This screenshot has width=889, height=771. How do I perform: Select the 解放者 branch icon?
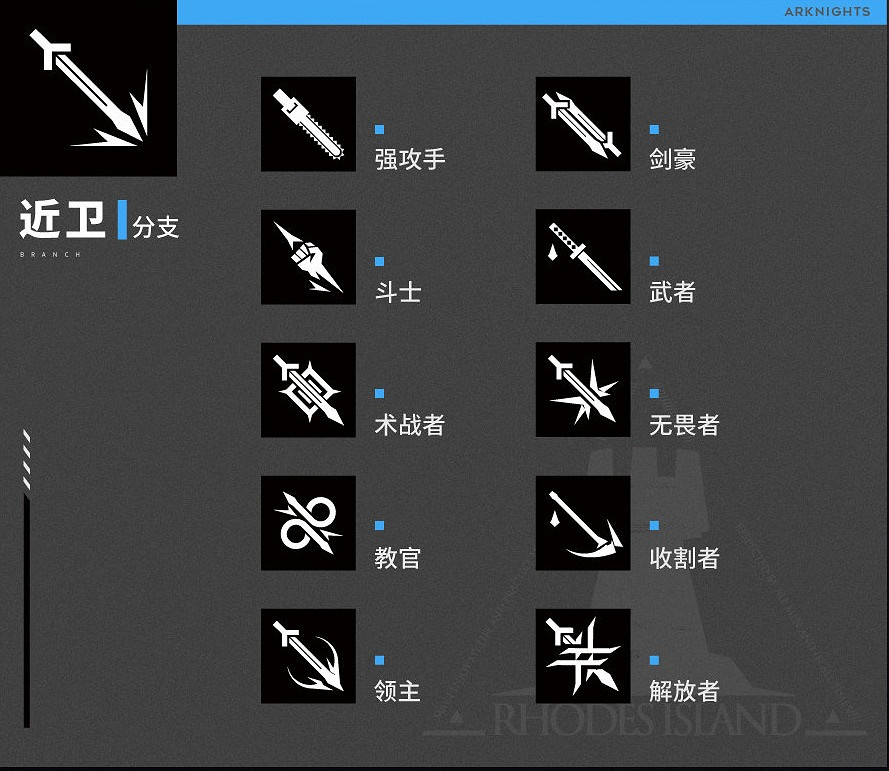click(x=583, y=656)
